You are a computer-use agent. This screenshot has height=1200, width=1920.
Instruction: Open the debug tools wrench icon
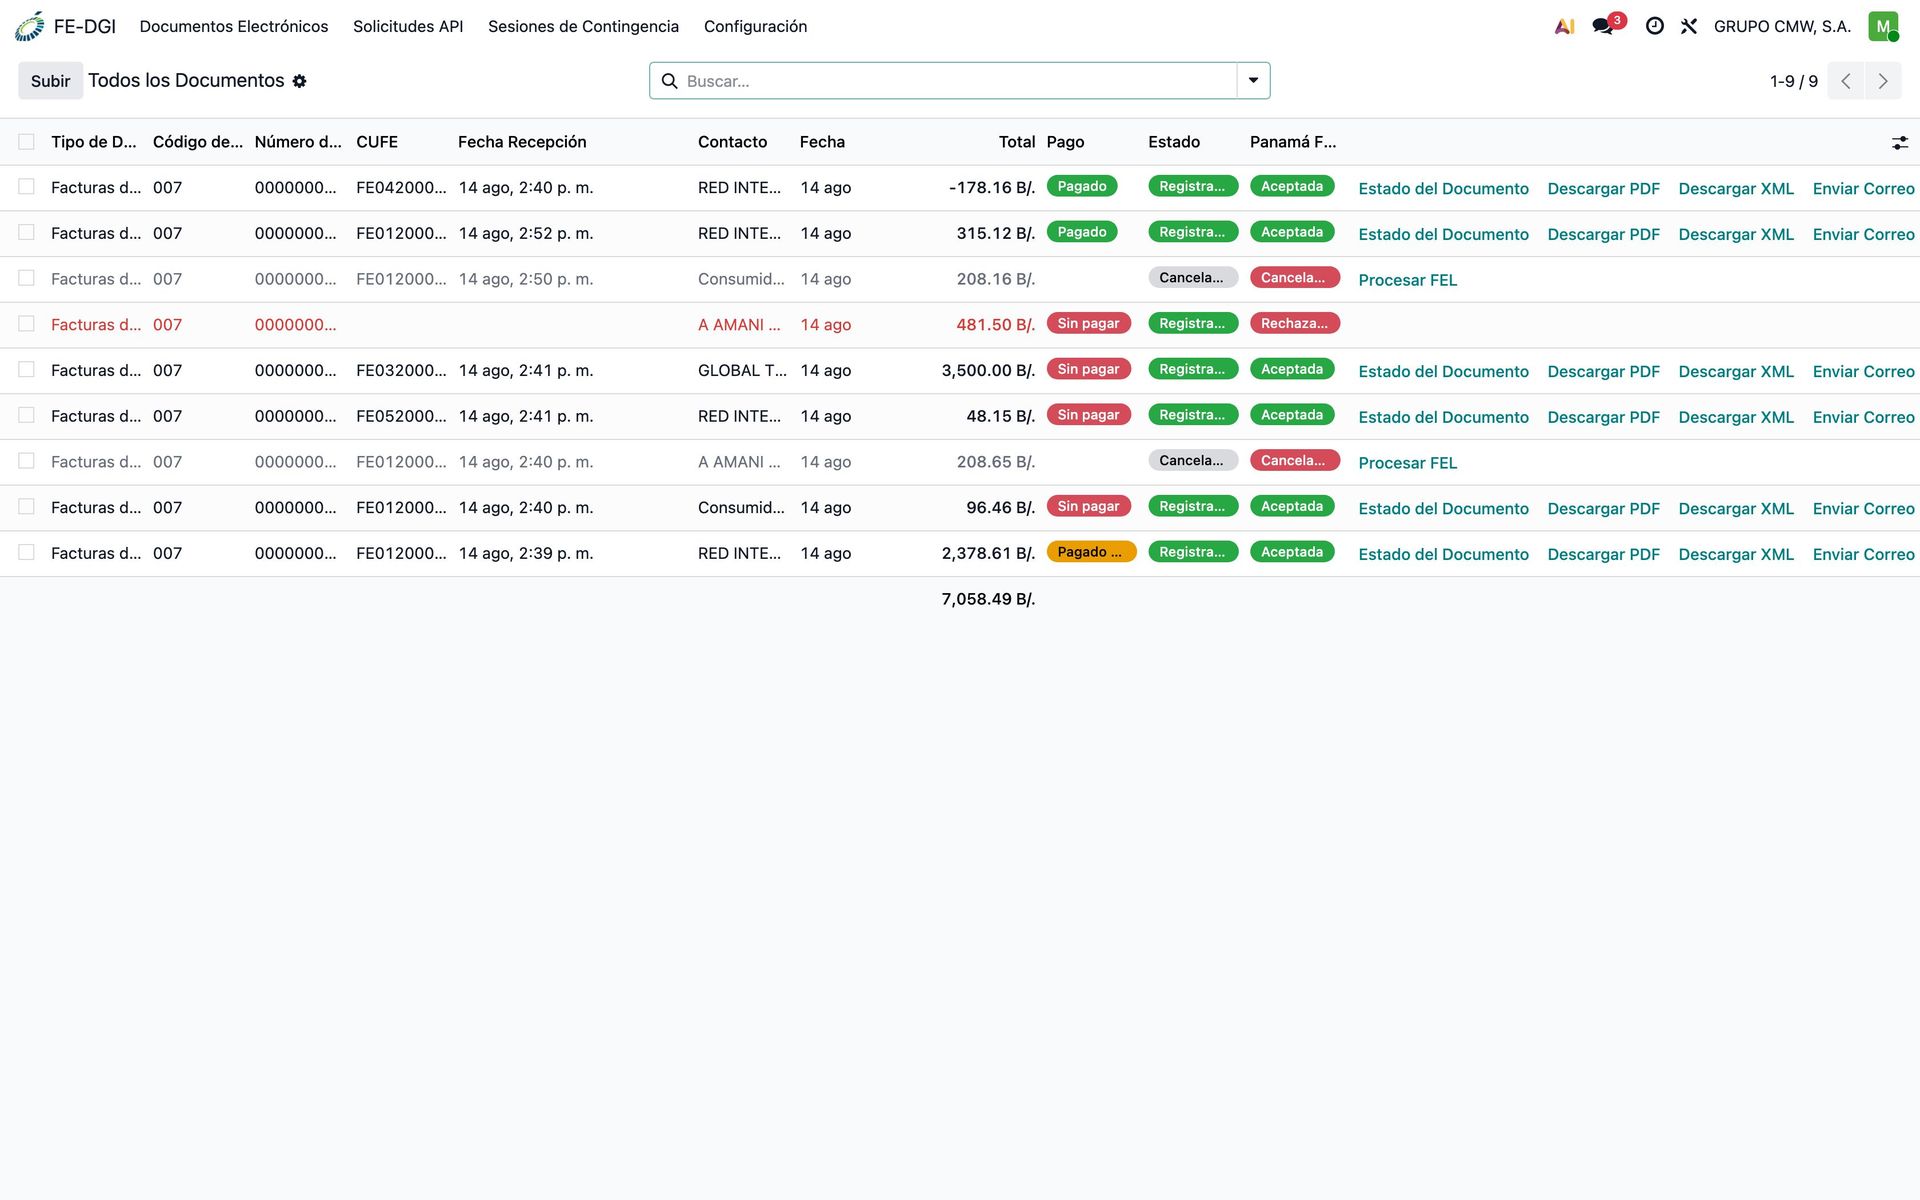click(1689, 26)
